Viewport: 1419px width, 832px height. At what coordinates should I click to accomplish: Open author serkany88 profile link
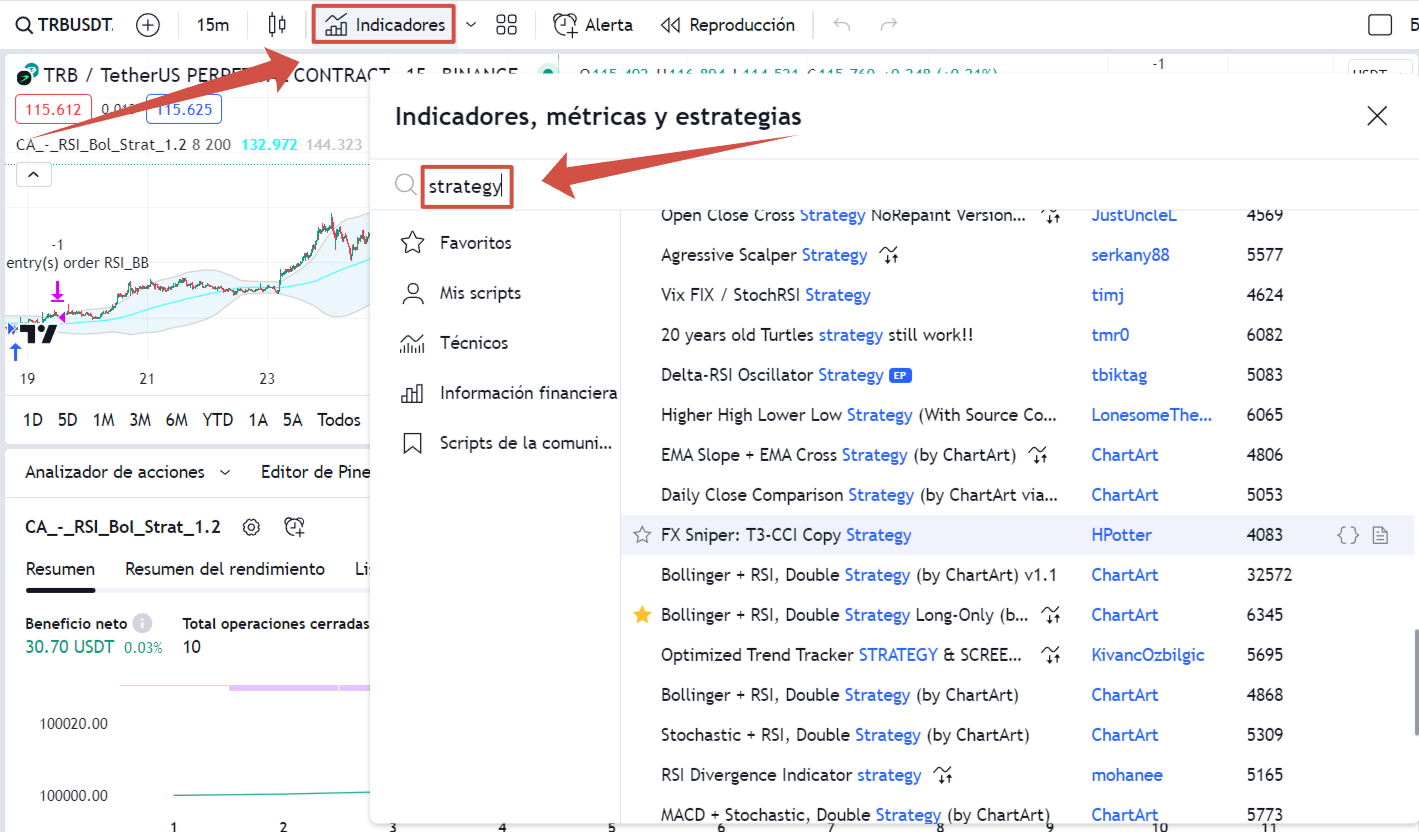[1130, 255]
